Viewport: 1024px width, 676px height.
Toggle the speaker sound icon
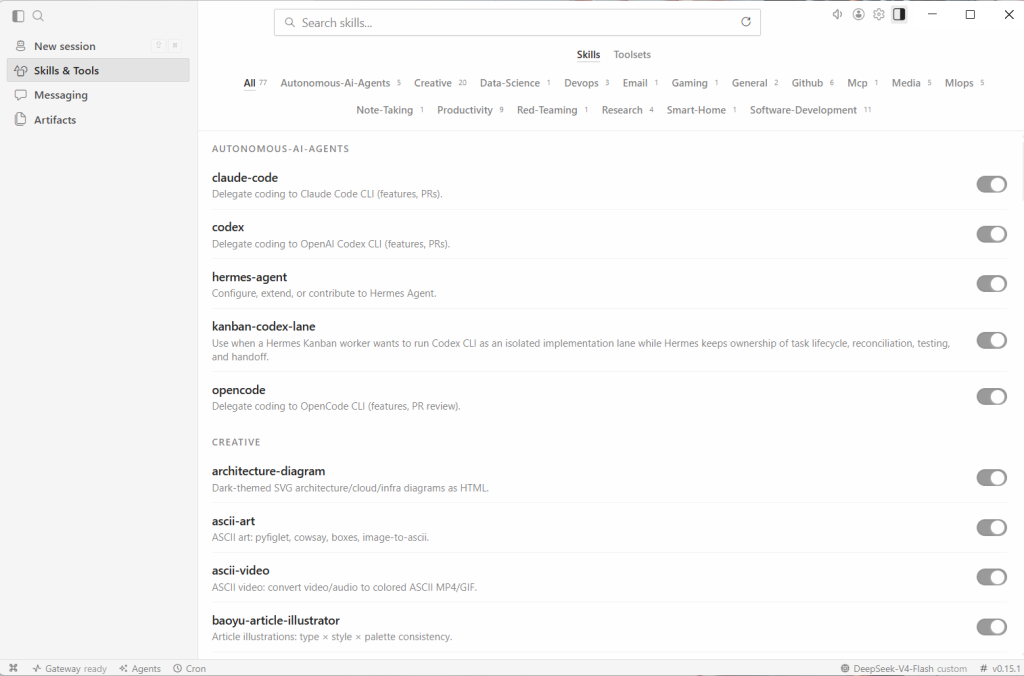(837, 14)
